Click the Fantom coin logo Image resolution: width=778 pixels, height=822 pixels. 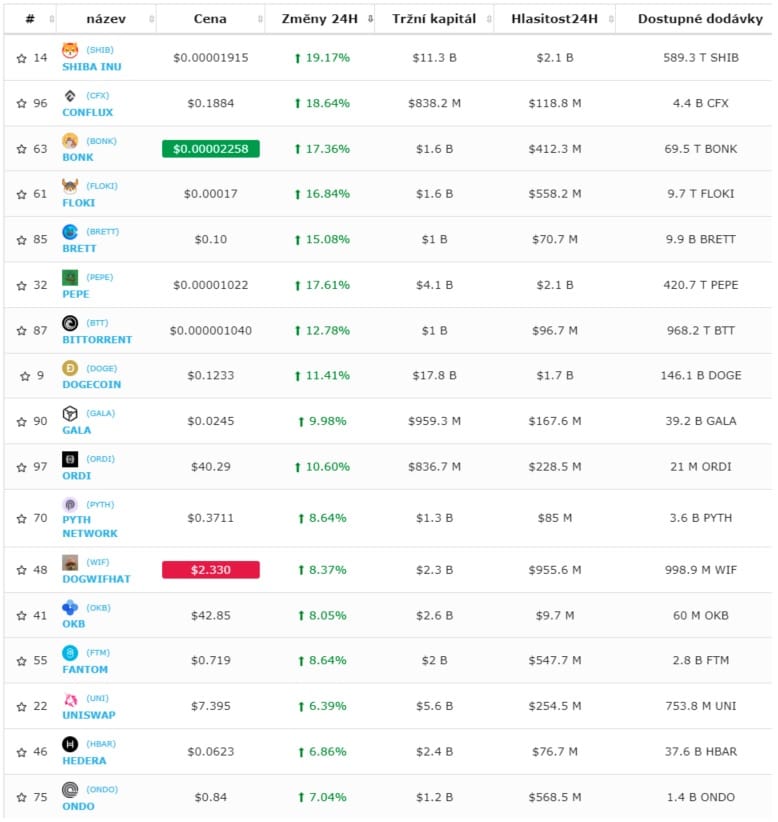click(70, 653)
